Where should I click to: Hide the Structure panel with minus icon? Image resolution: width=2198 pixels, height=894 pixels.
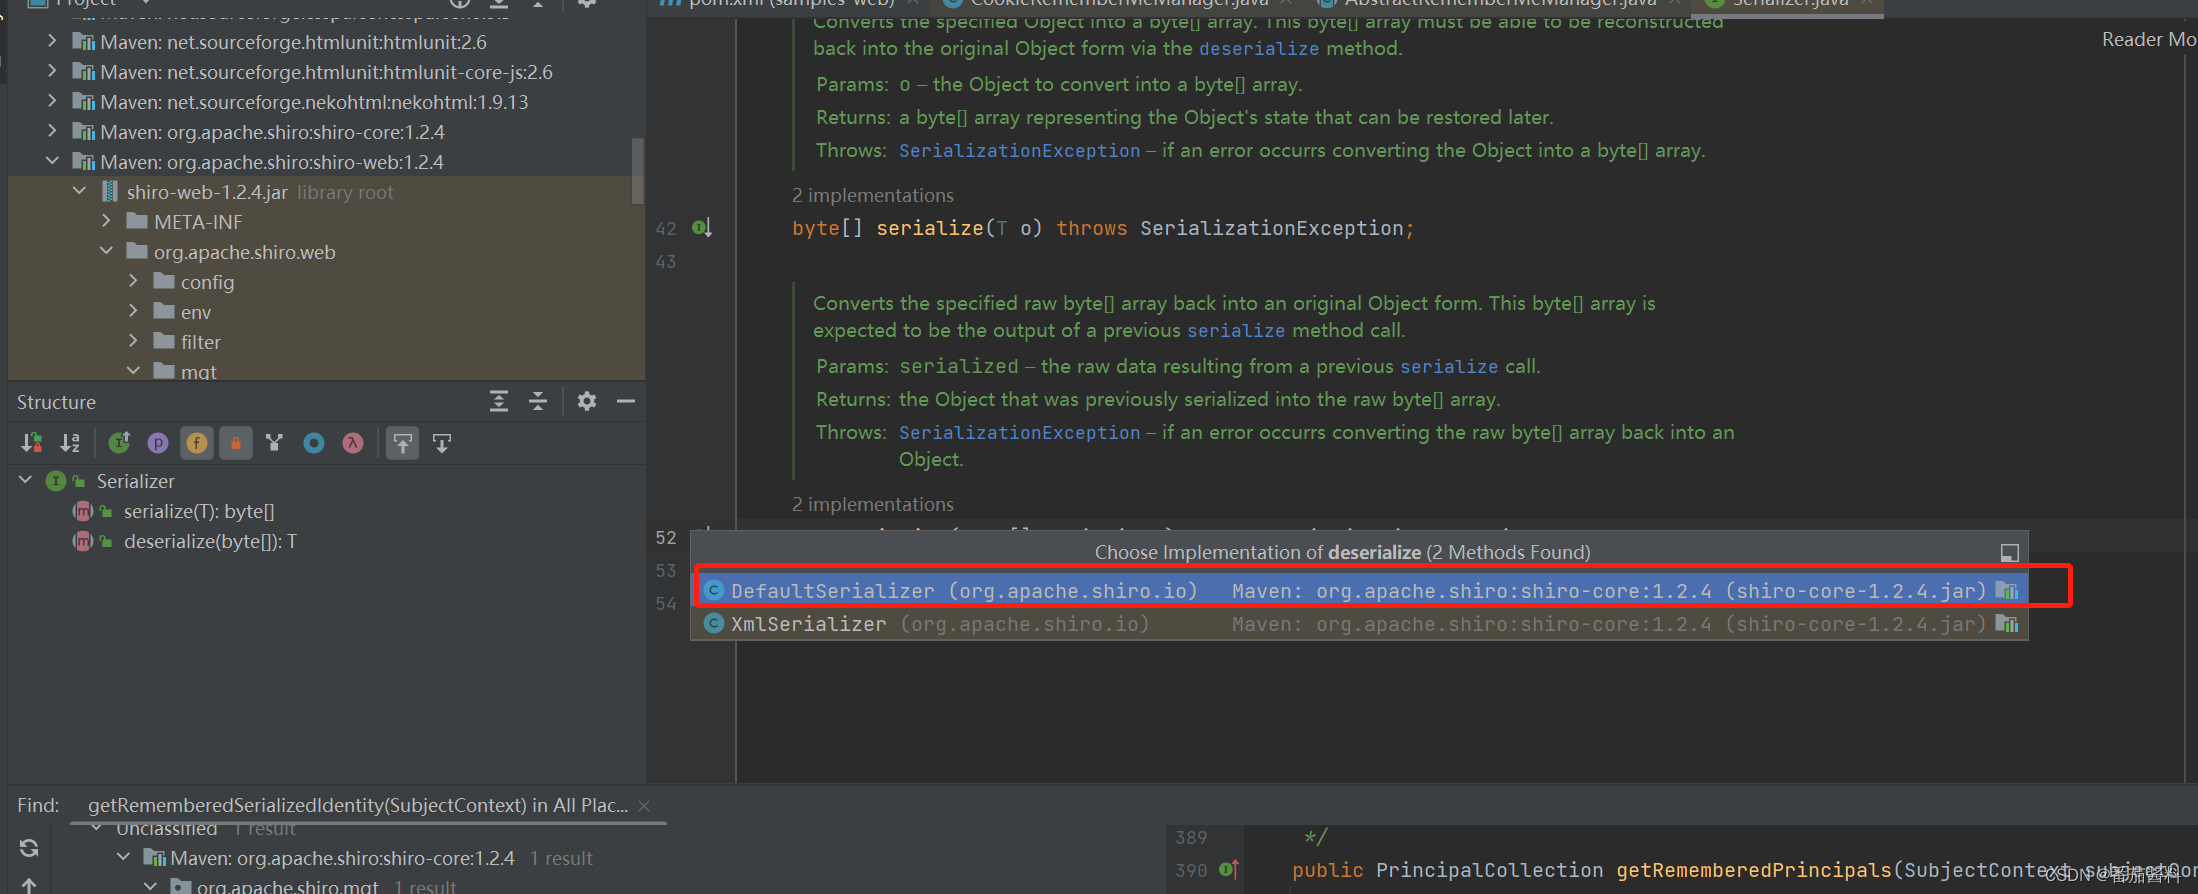point(626,401)
